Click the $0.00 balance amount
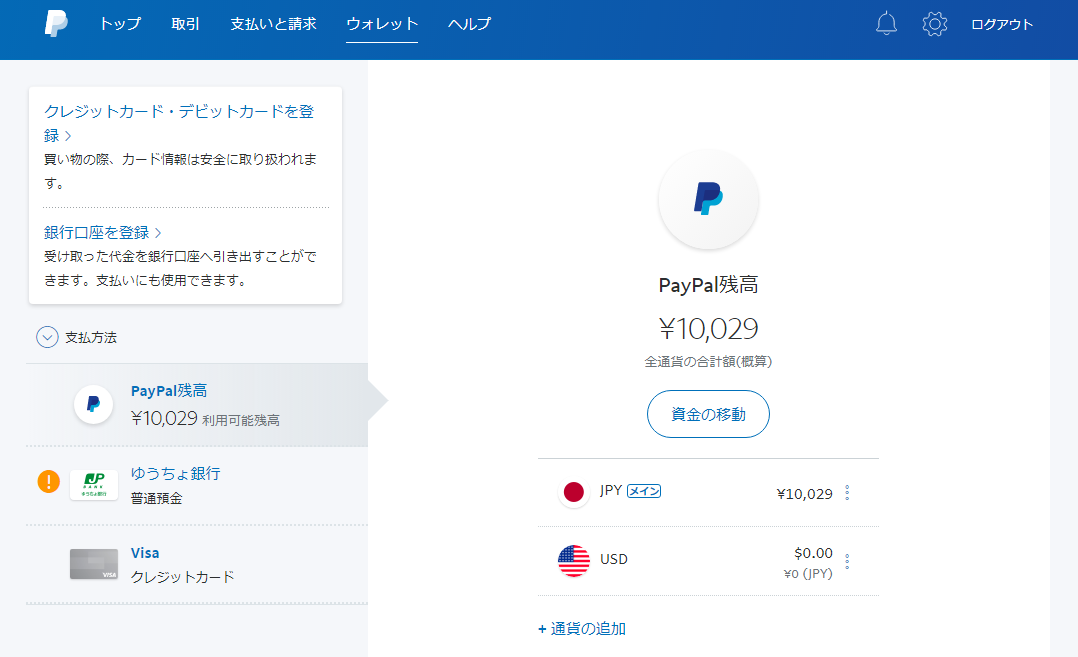Screen dimensions: 1078x657 click(x=813, y=553)
